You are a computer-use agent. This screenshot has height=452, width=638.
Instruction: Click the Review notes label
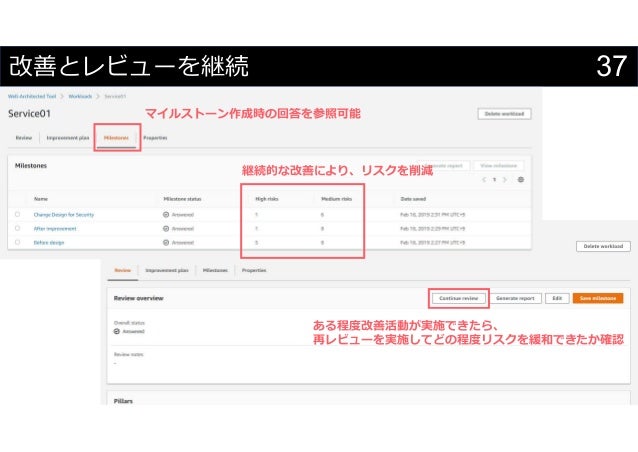click(x=129, y=354)
